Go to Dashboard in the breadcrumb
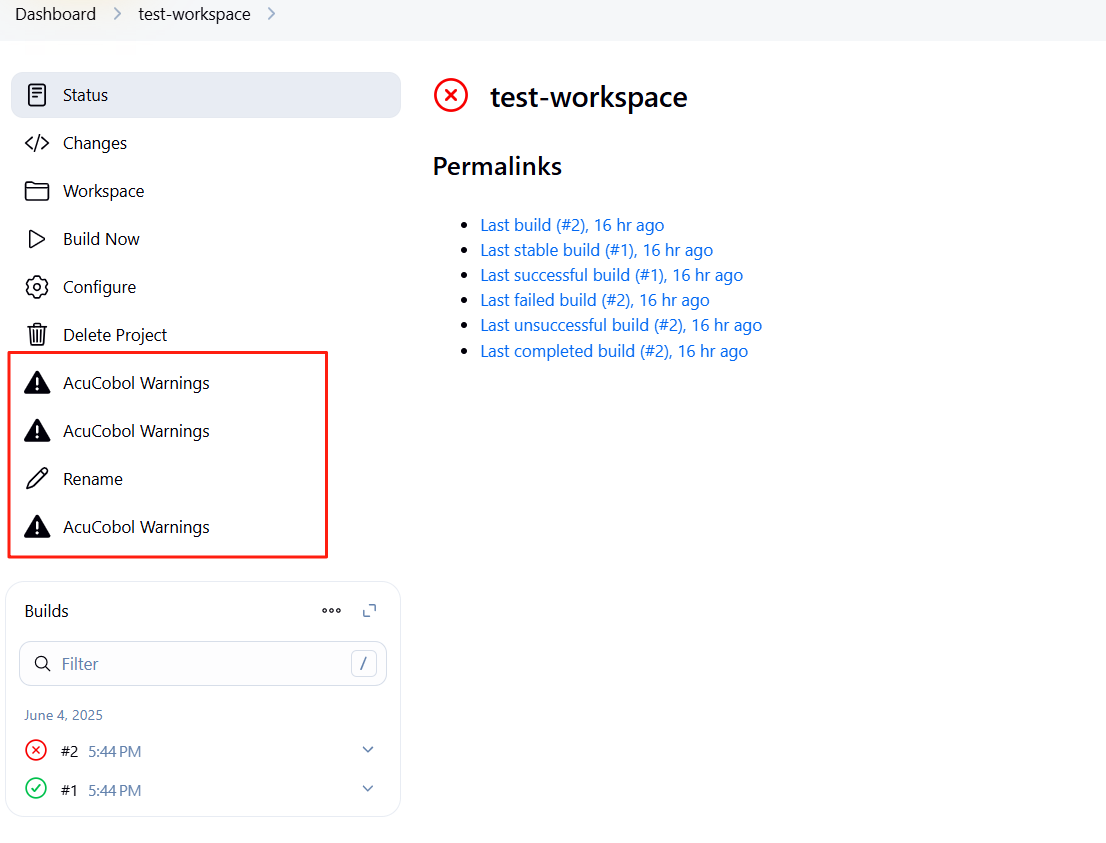 pos(56,14)
